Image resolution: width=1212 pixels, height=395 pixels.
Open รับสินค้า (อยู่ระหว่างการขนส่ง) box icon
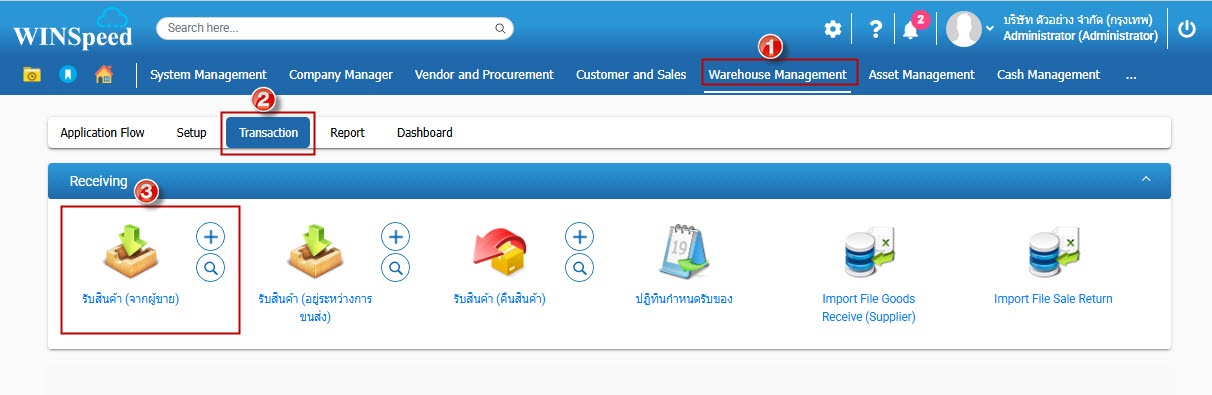(315, 251)
